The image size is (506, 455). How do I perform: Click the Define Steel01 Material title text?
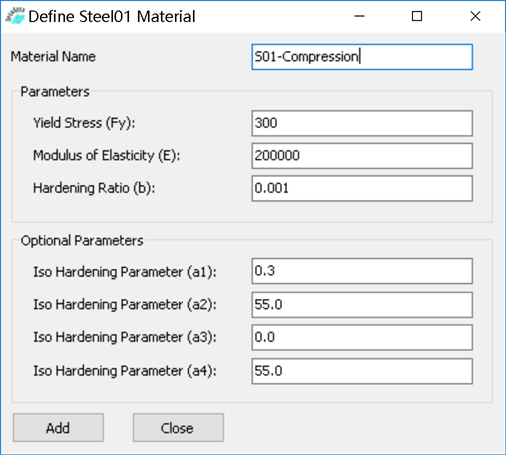coord(112,16)
